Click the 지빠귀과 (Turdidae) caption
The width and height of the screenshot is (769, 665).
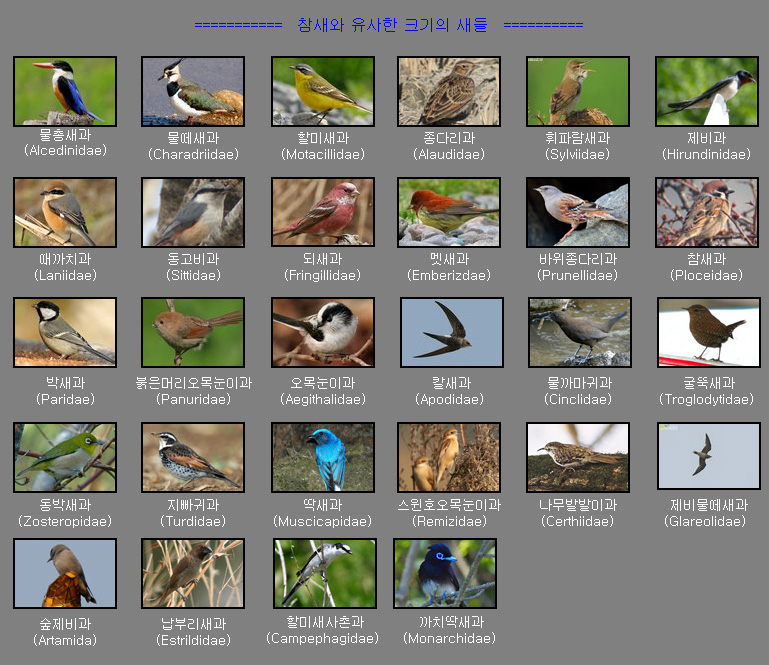193,512
